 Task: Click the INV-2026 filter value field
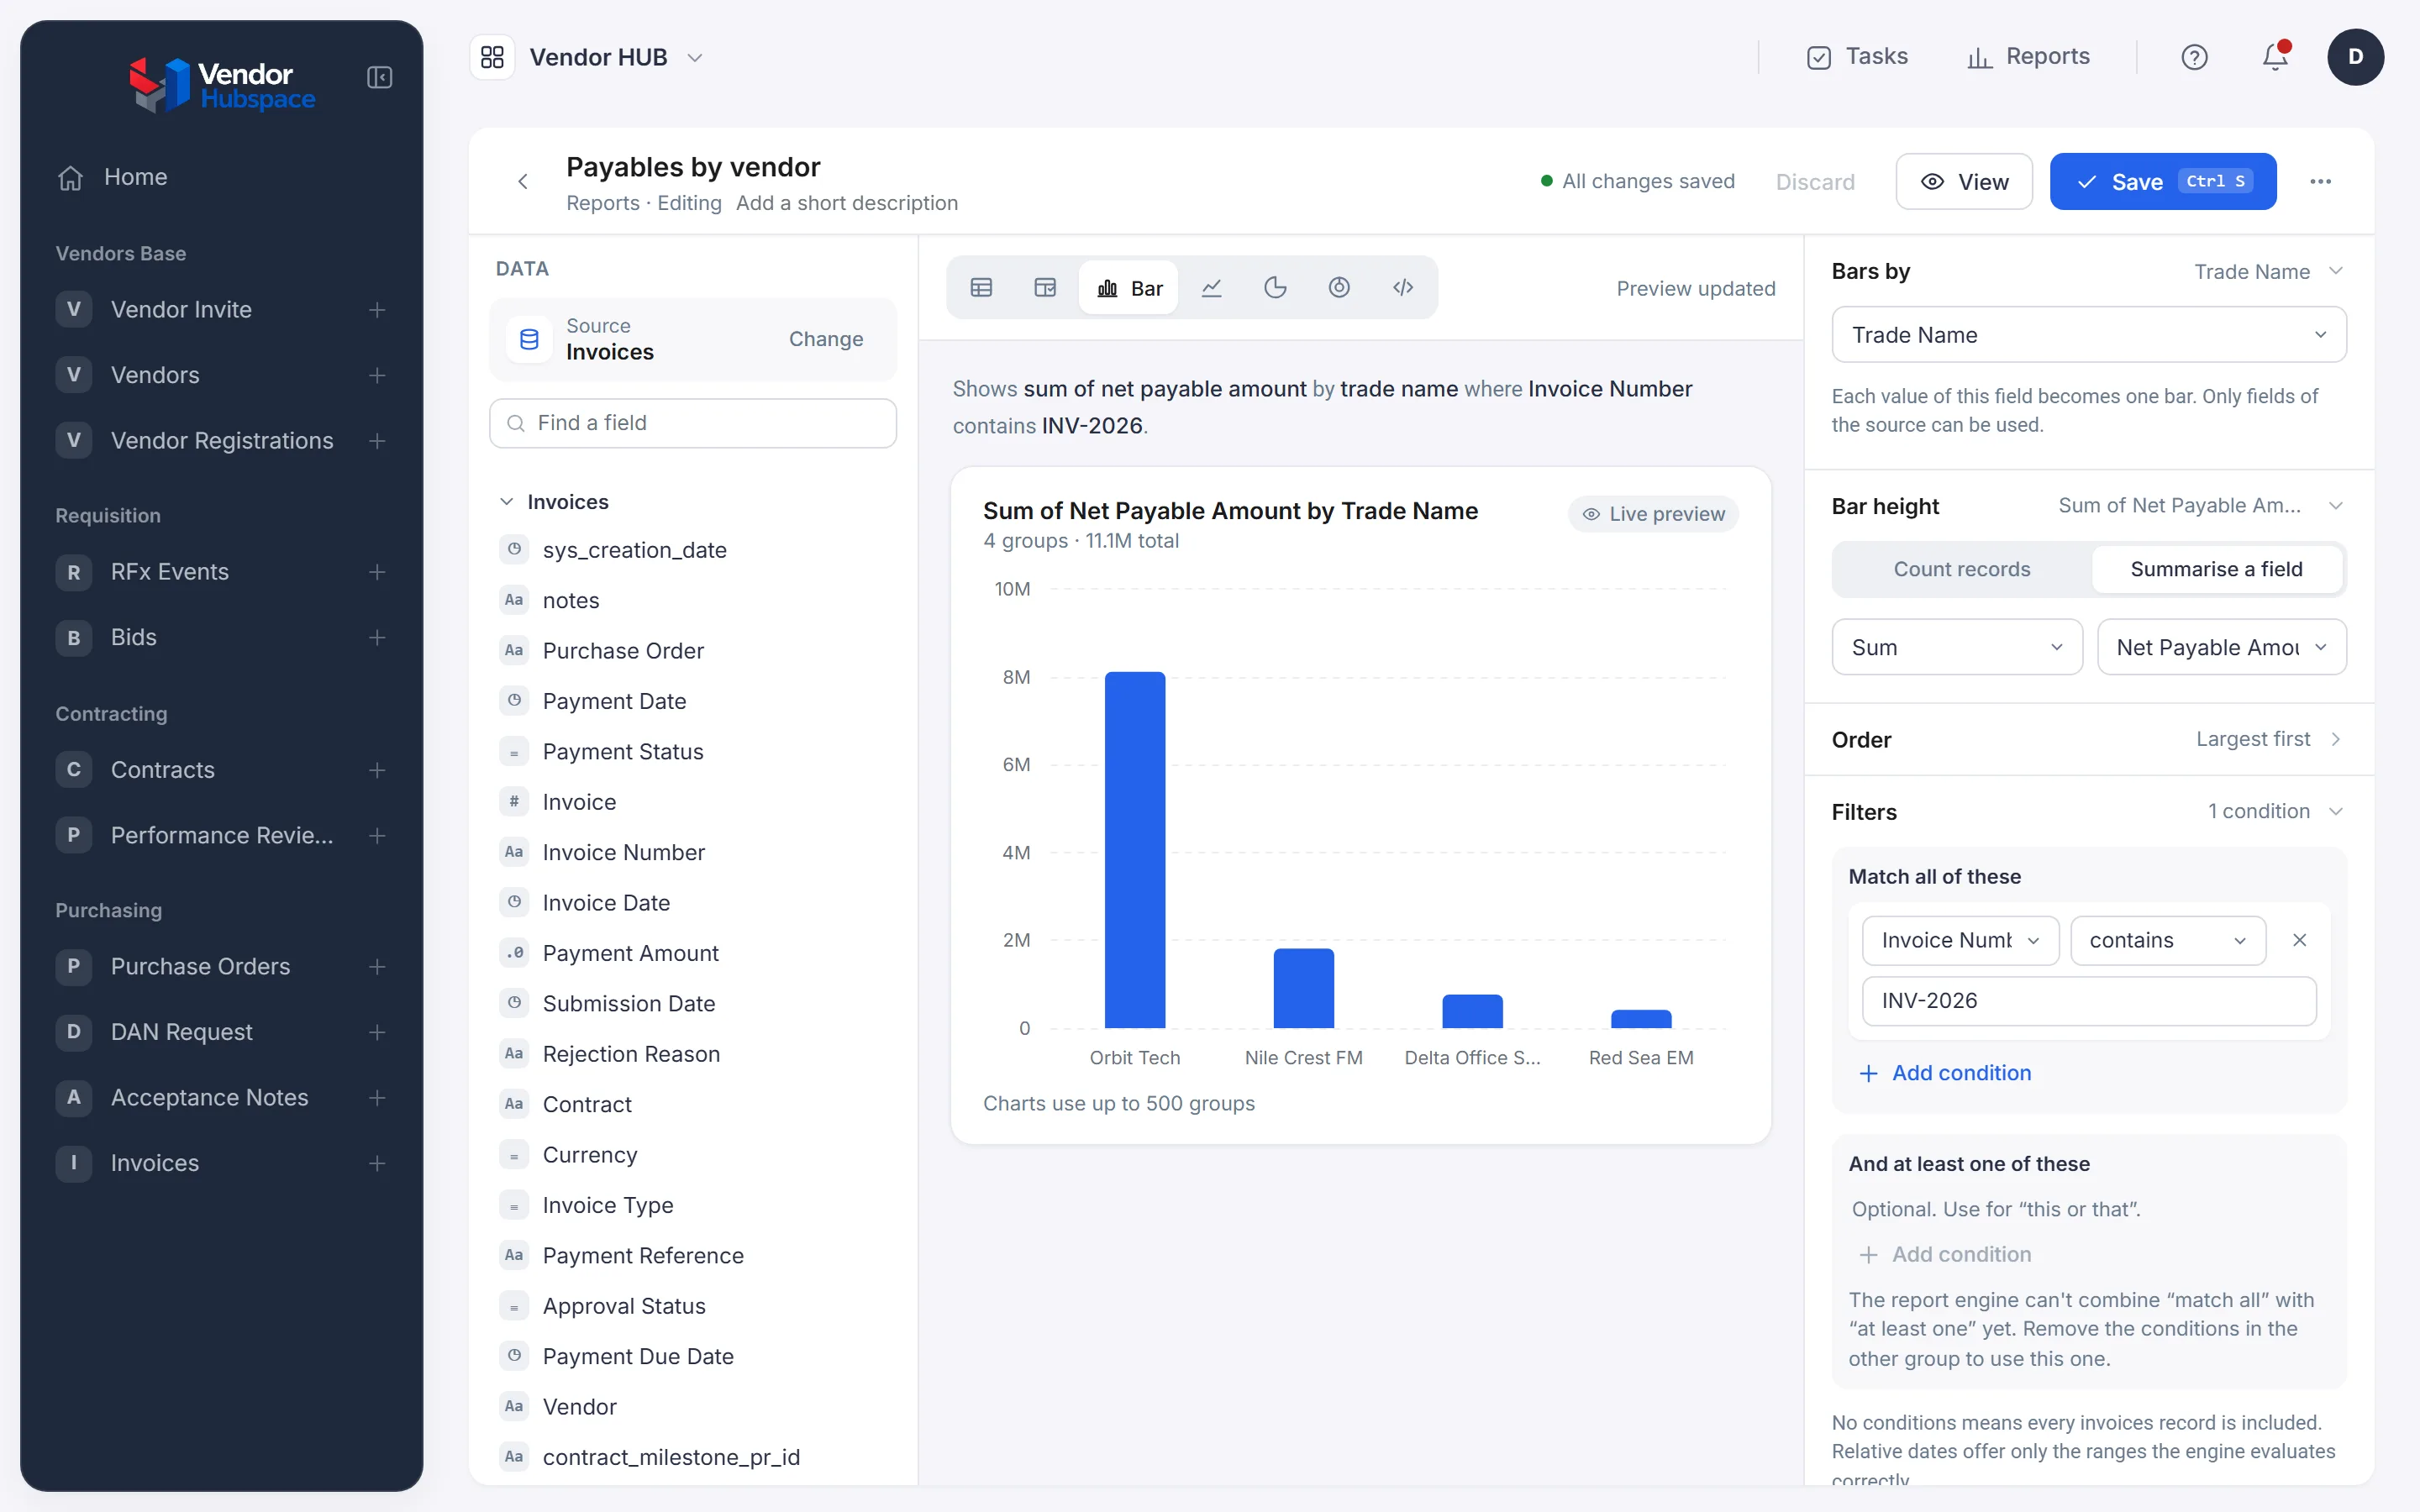(2088, 1001)
